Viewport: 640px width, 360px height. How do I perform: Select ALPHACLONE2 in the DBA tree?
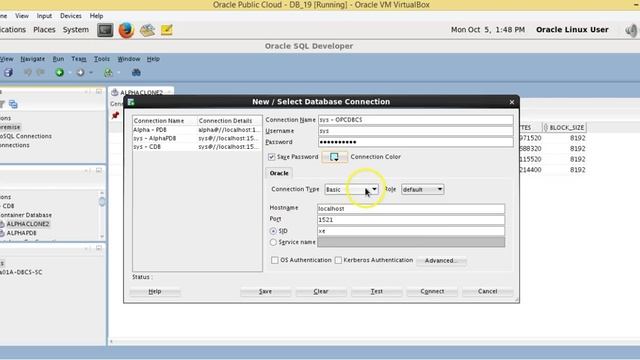point(27,224)
